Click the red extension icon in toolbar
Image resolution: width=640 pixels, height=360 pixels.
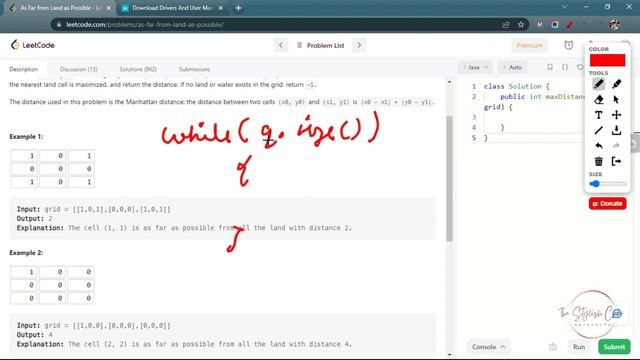click(x=570, y=24)
